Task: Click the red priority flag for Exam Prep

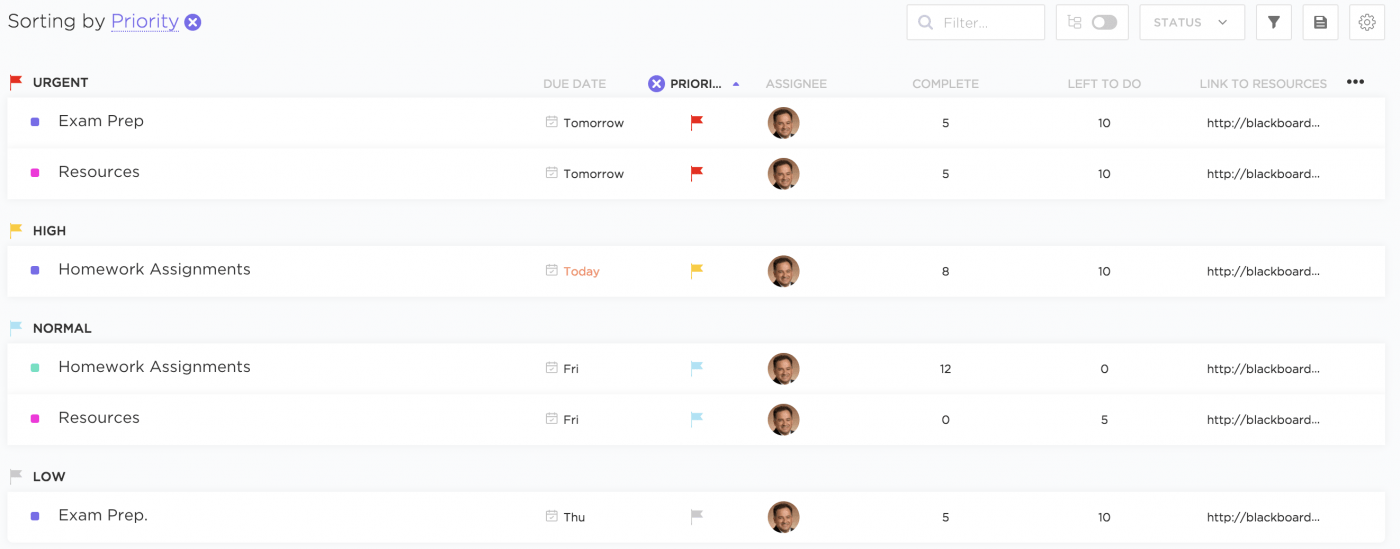Action: pos(697,123)
